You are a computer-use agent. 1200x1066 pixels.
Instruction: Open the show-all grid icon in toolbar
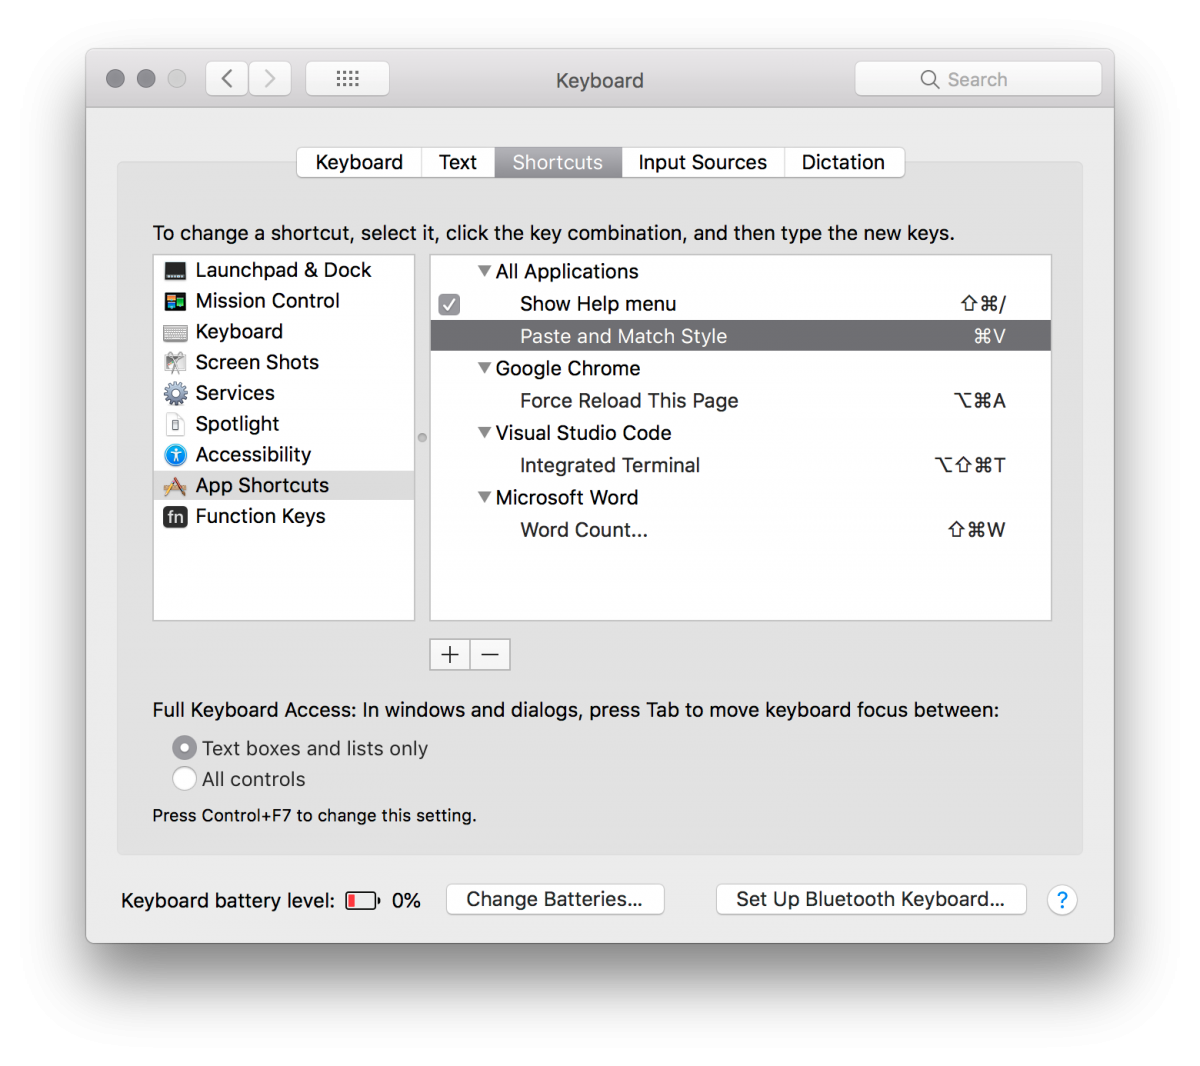pyautogui.click(x=347, y=79)
